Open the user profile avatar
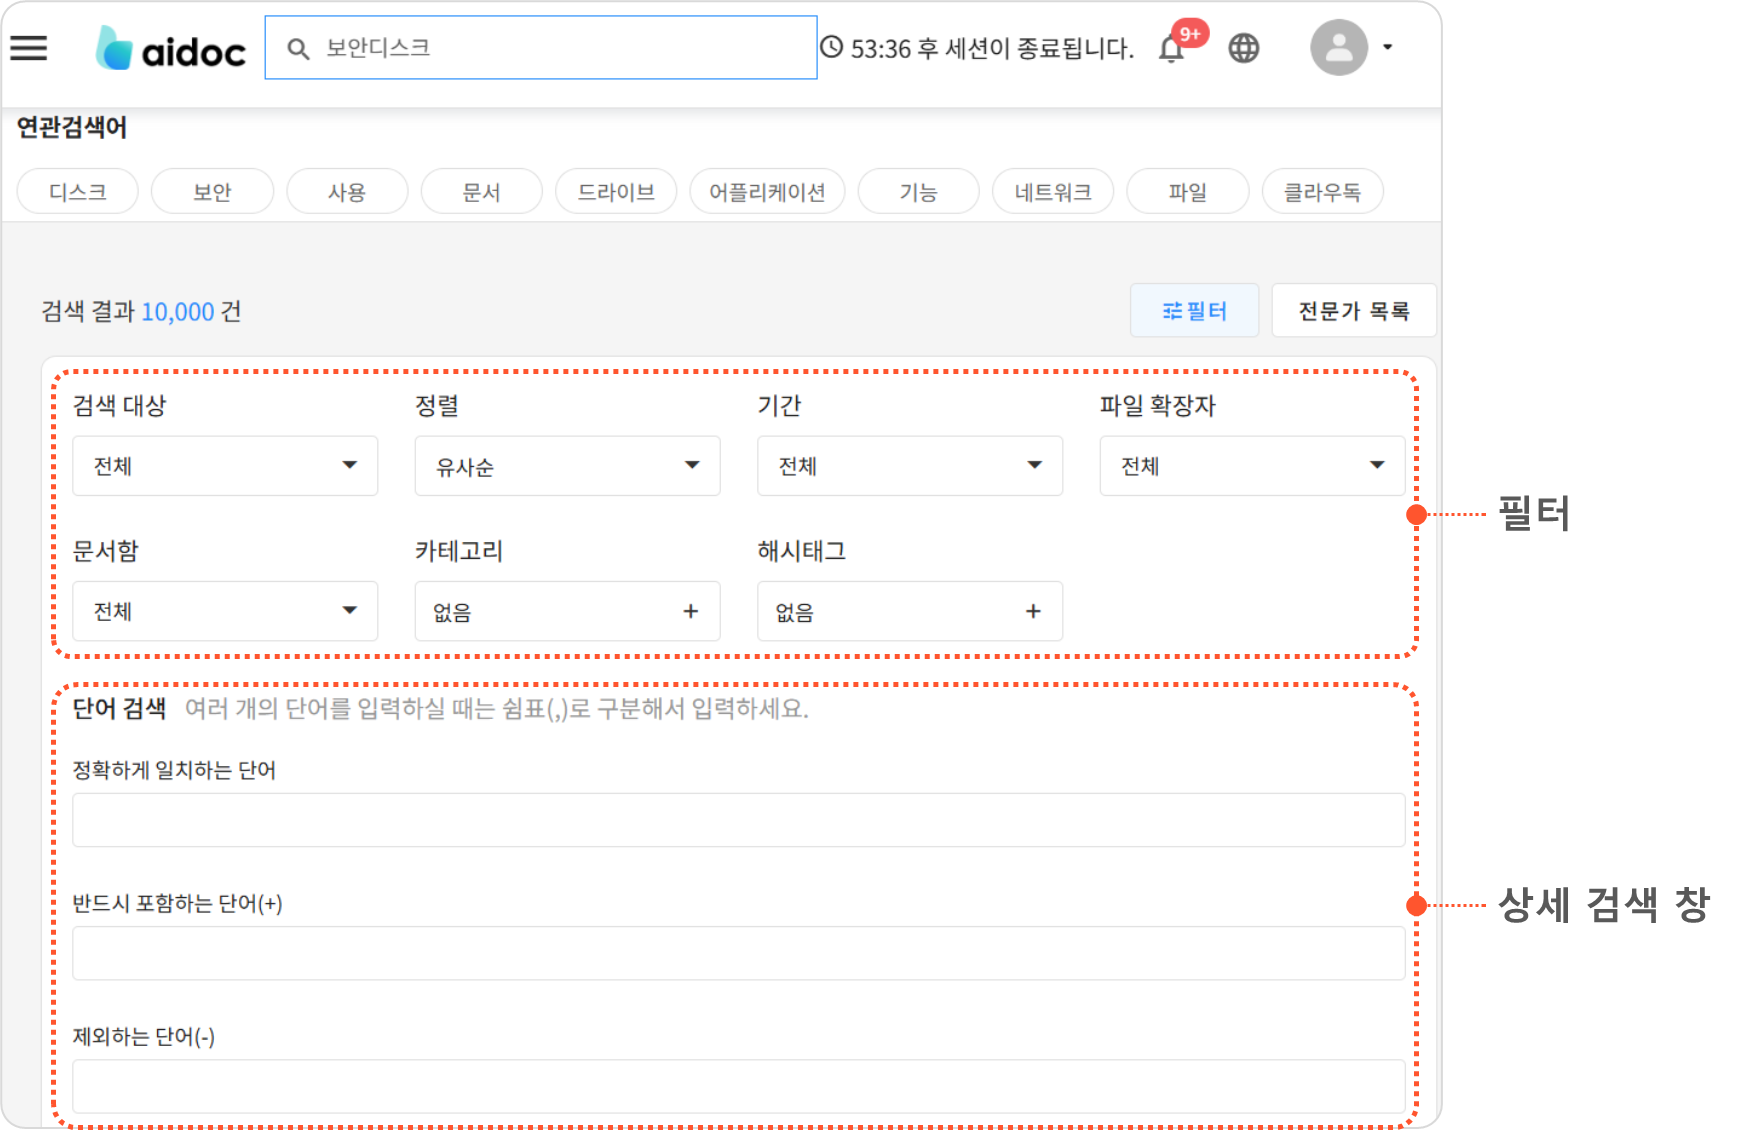The image size is (1737, 1130). 1338,47
